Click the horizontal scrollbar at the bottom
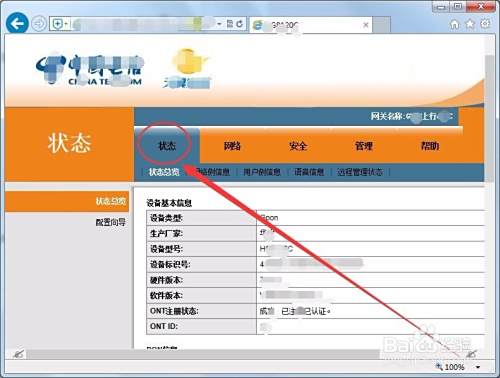Viewport: 500px width, 378px height. click(x=203, y=354)
